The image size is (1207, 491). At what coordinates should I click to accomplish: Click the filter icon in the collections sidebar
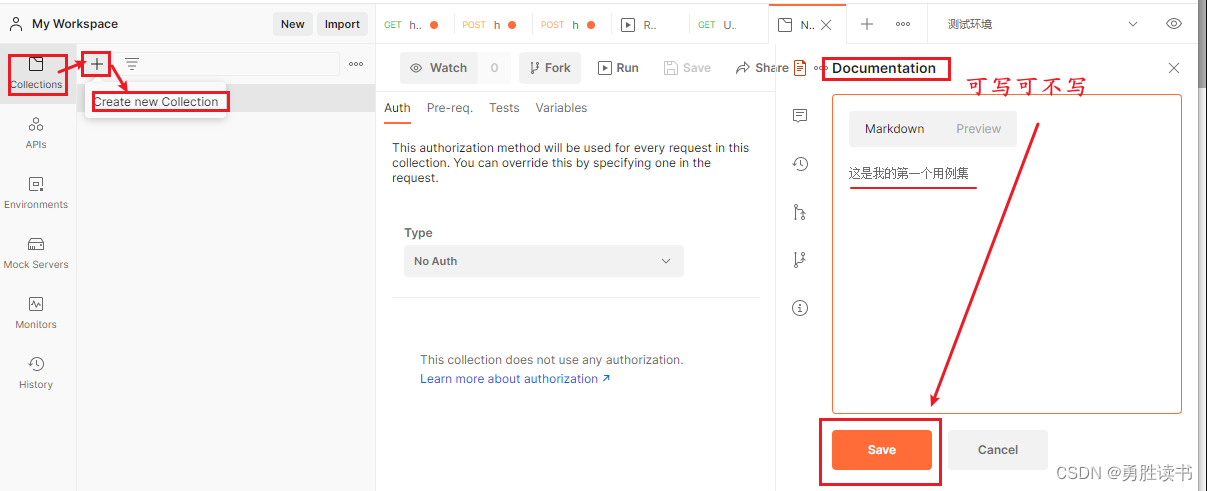click(x=132, y=64)
